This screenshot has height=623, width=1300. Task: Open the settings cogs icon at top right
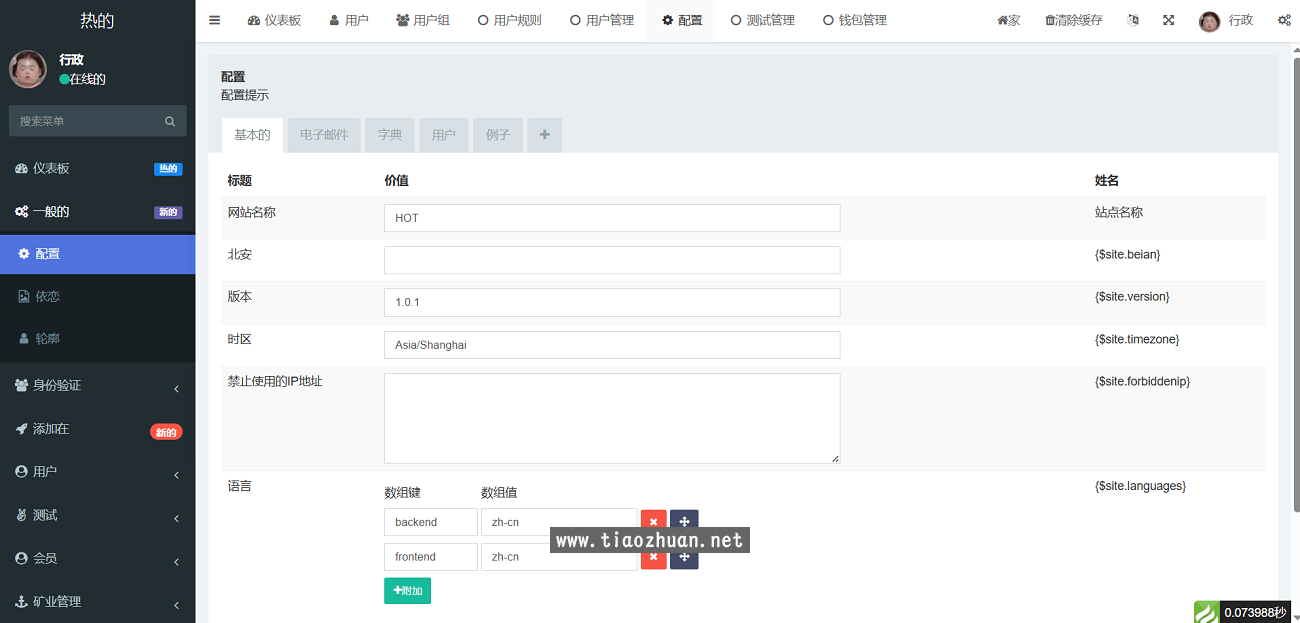point(1283,20)
